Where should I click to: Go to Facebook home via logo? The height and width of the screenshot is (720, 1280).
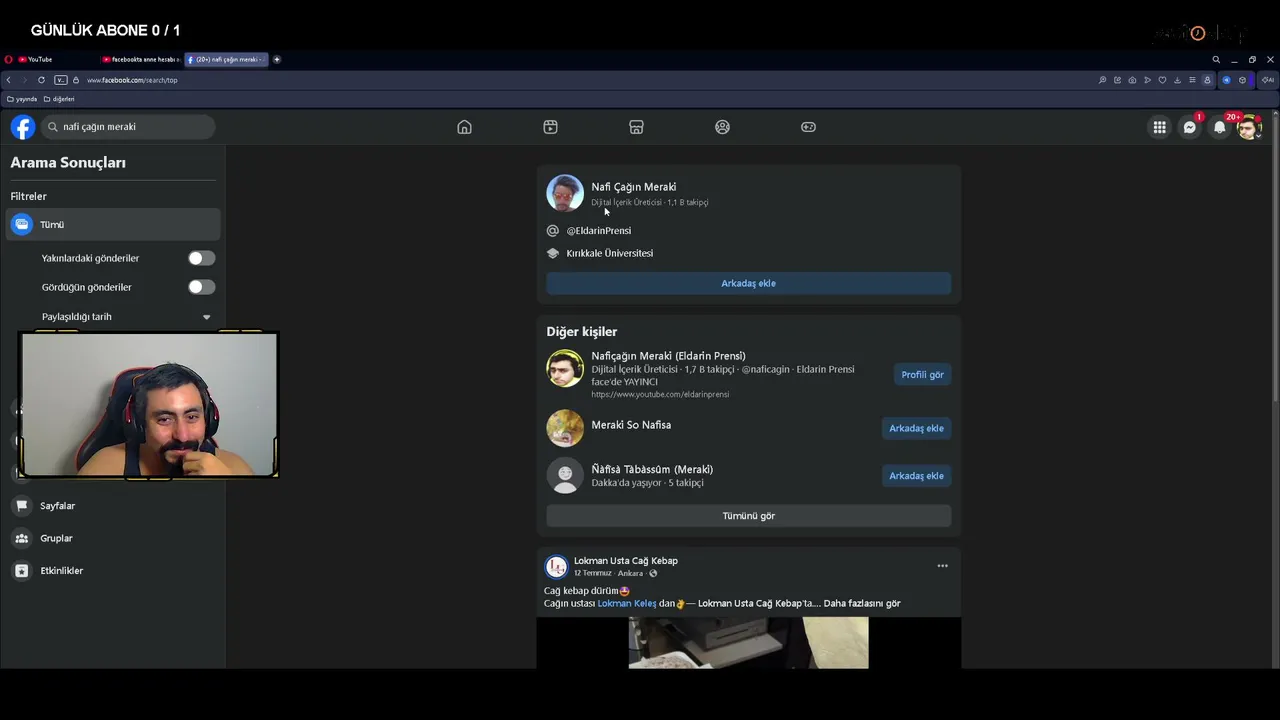click(22, 127)
